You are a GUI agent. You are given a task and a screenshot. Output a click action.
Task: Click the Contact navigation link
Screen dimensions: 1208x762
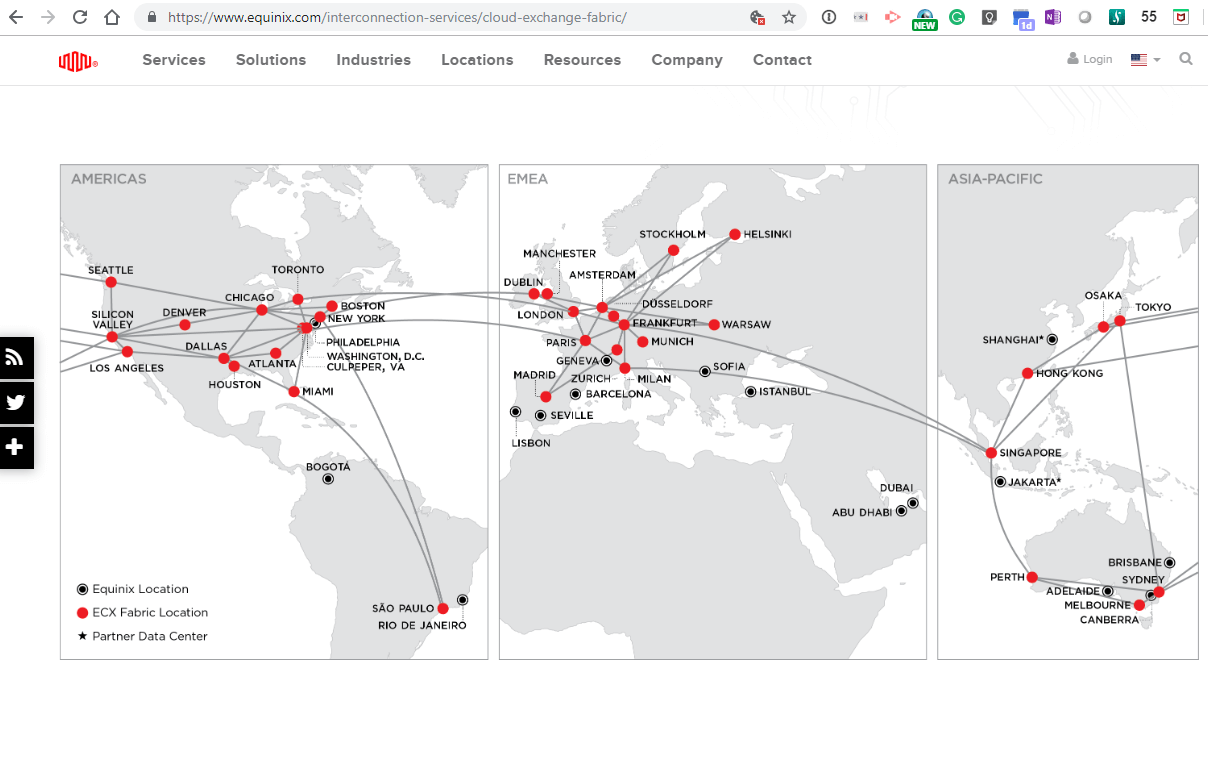(782, 60)
